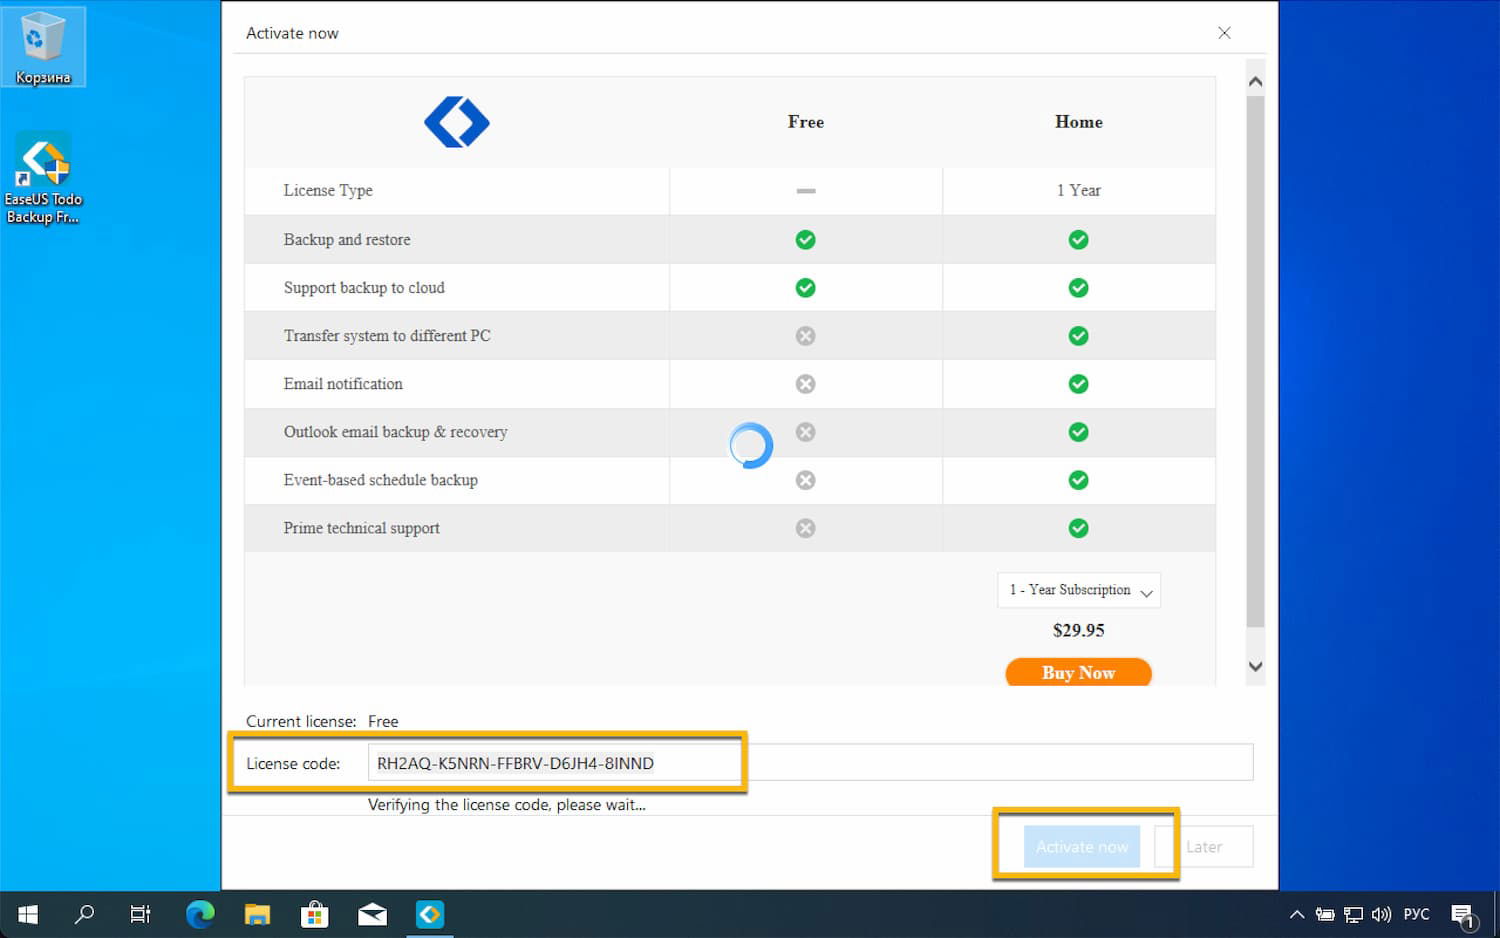The width and height of the screenshot is (1500, 938).
Task: Click the gray cross for Transfer system under Free
Action: coord(805,335)
